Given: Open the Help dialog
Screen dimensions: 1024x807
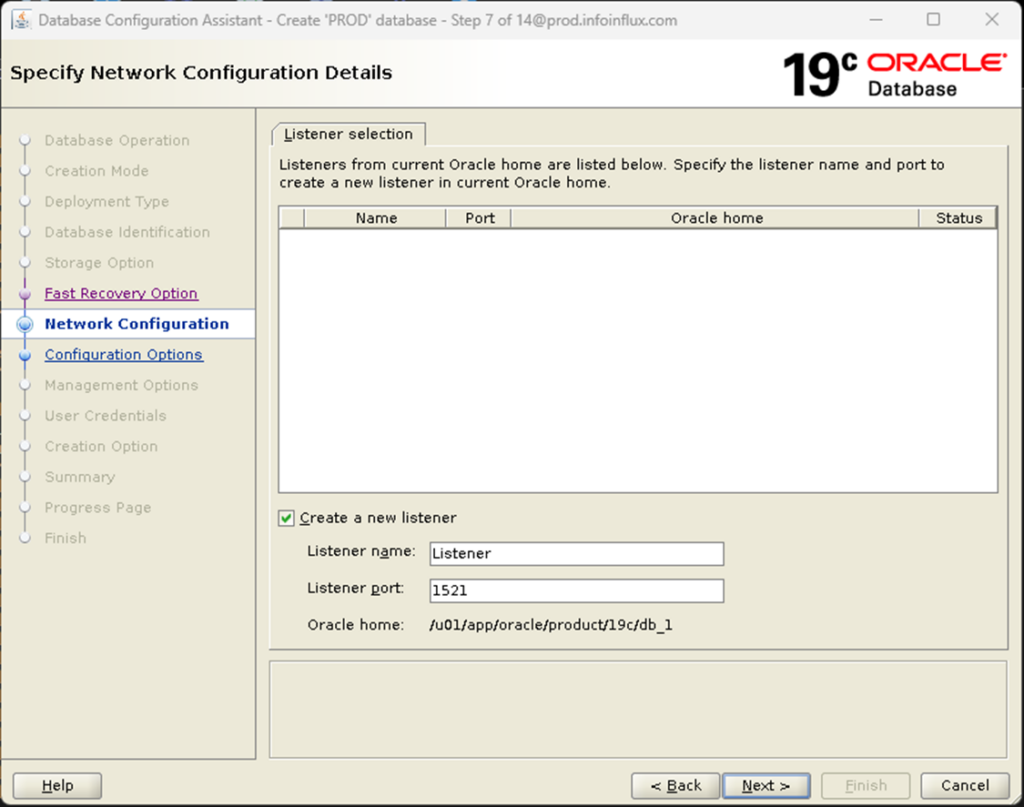Looking at the screenshot, I should click(x=56, y=785).
